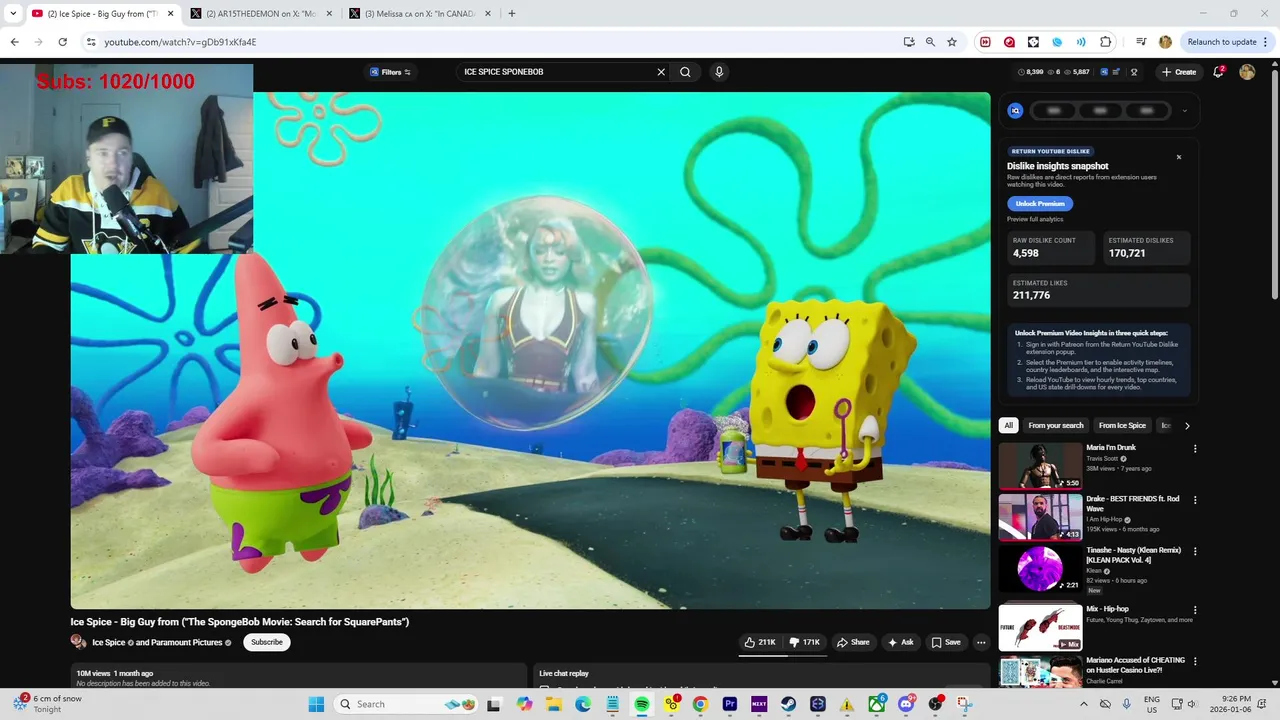
Task: Close the dislike insights snapshot panel
Action: (x=1179, y=157)
